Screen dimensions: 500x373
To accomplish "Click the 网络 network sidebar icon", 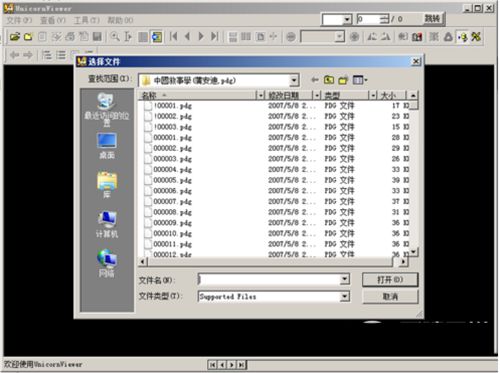I will pos(107,263).
